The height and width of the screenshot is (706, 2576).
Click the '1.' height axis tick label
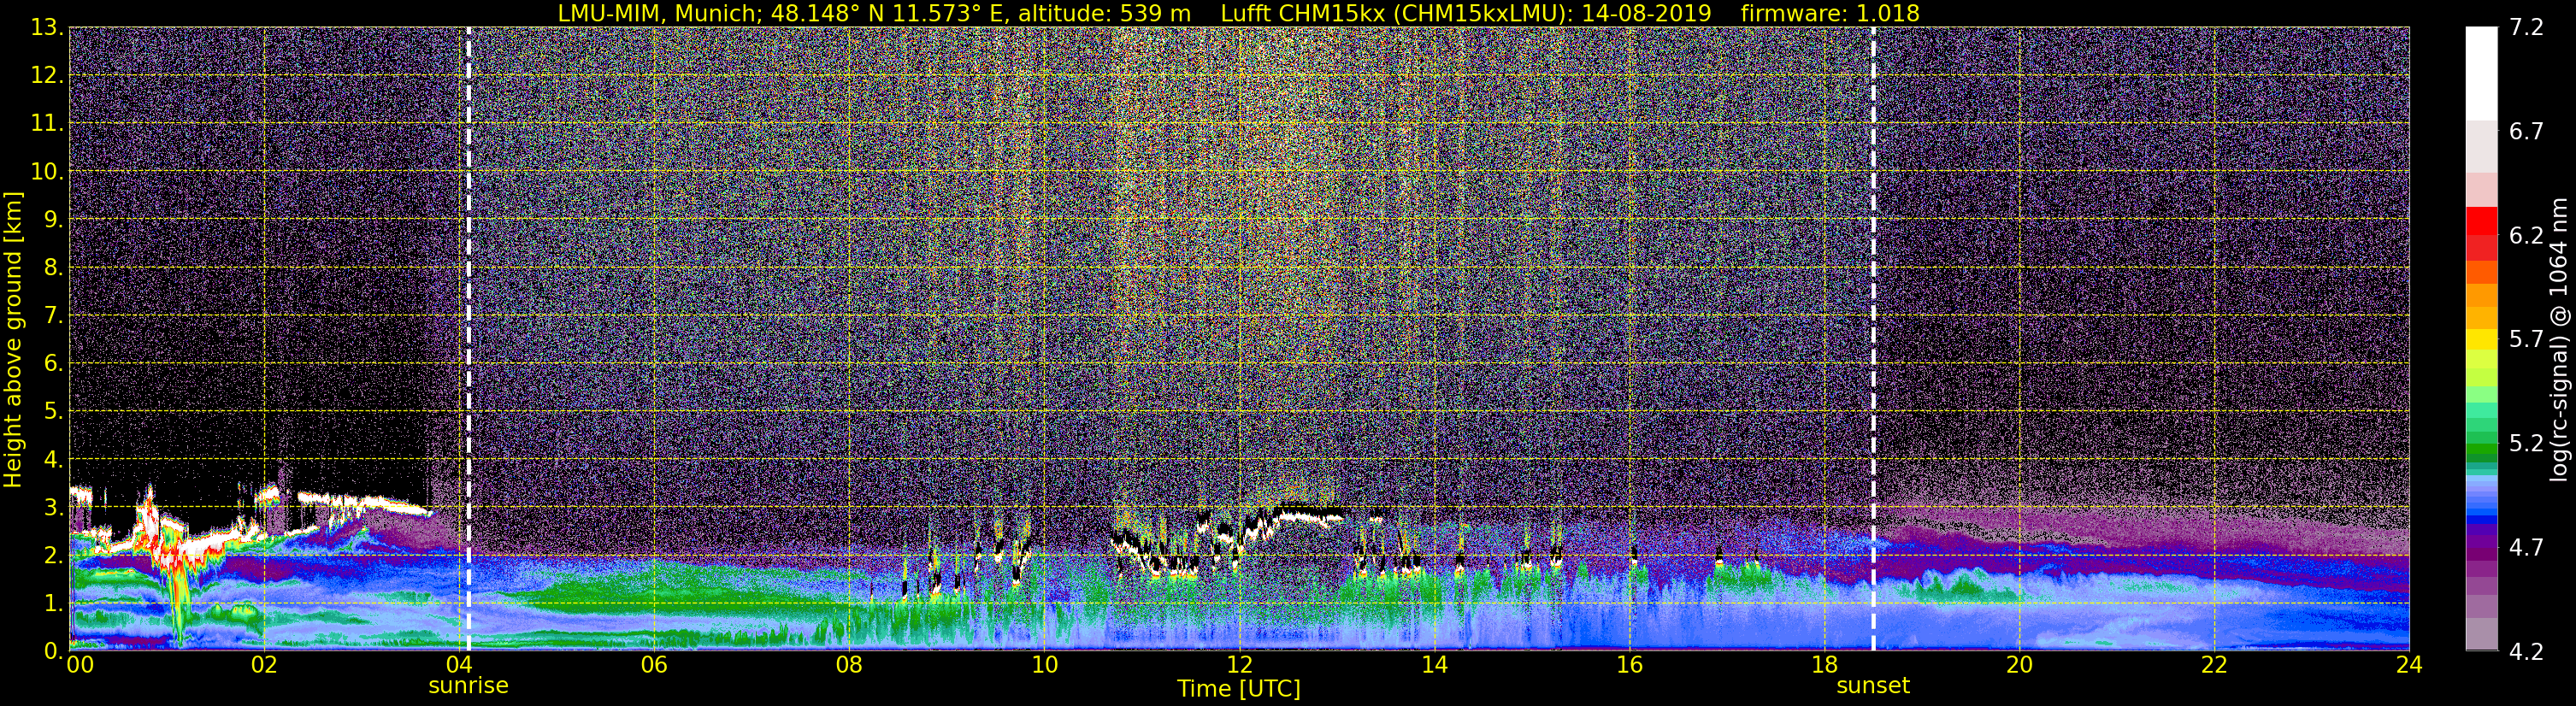54,603
